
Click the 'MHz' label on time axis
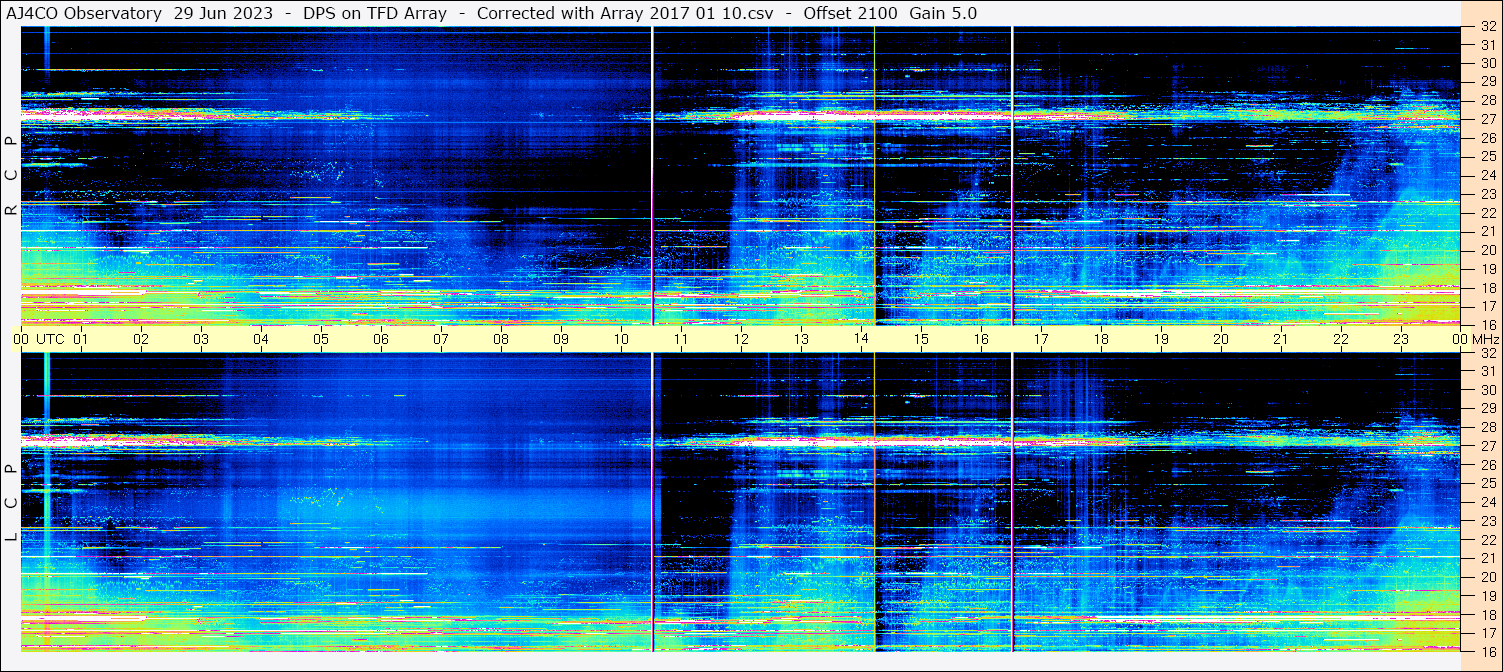pos(1486,339)
